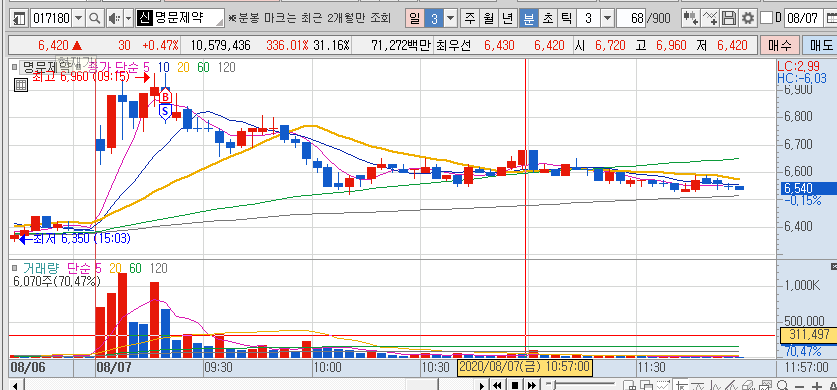Click the zoom magnifier icon bottom right
Viewport: 837px width, 390px height.
[x=783, y=386]
